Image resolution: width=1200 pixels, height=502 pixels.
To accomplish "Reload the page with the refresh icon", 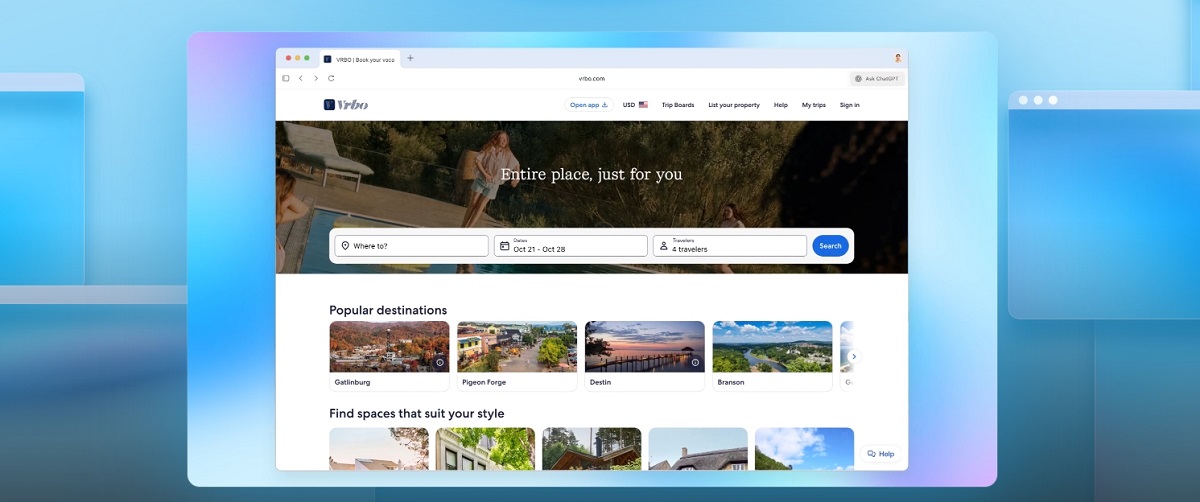I will [x=331, y=78].
